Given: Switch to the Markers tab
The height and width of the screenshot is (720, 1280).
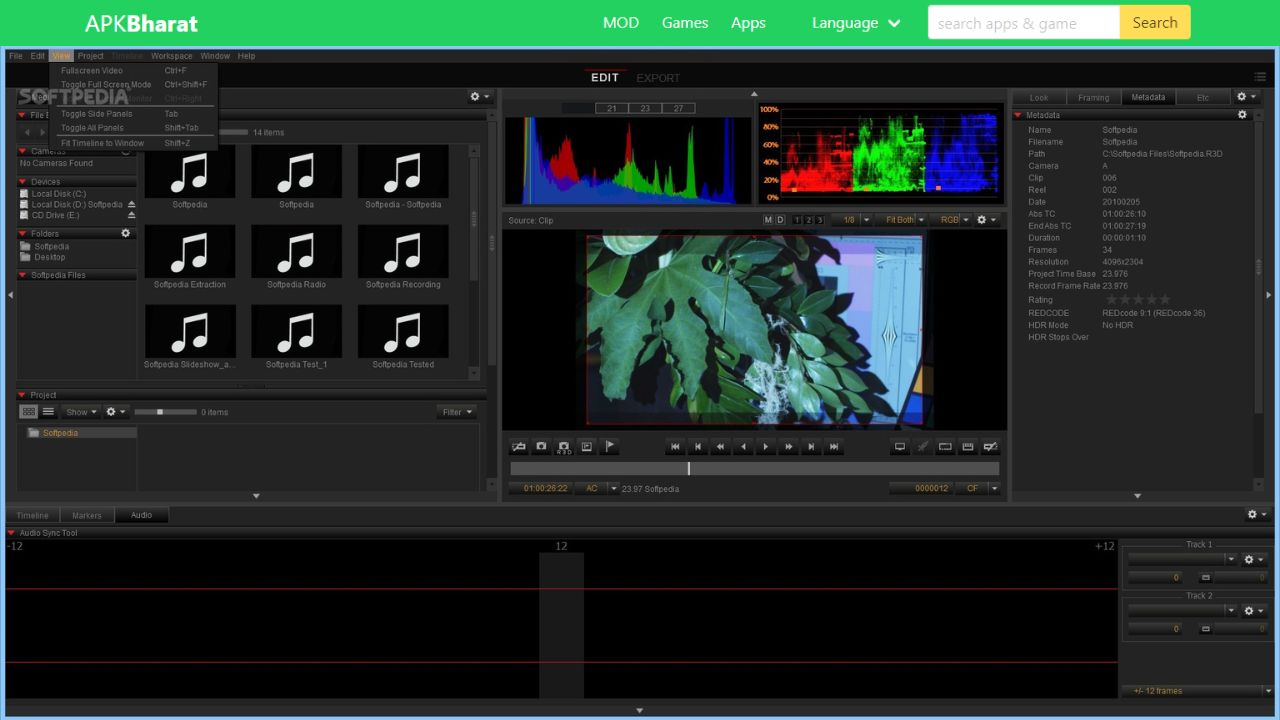Looking at the screenshot, I should (87, 515).
